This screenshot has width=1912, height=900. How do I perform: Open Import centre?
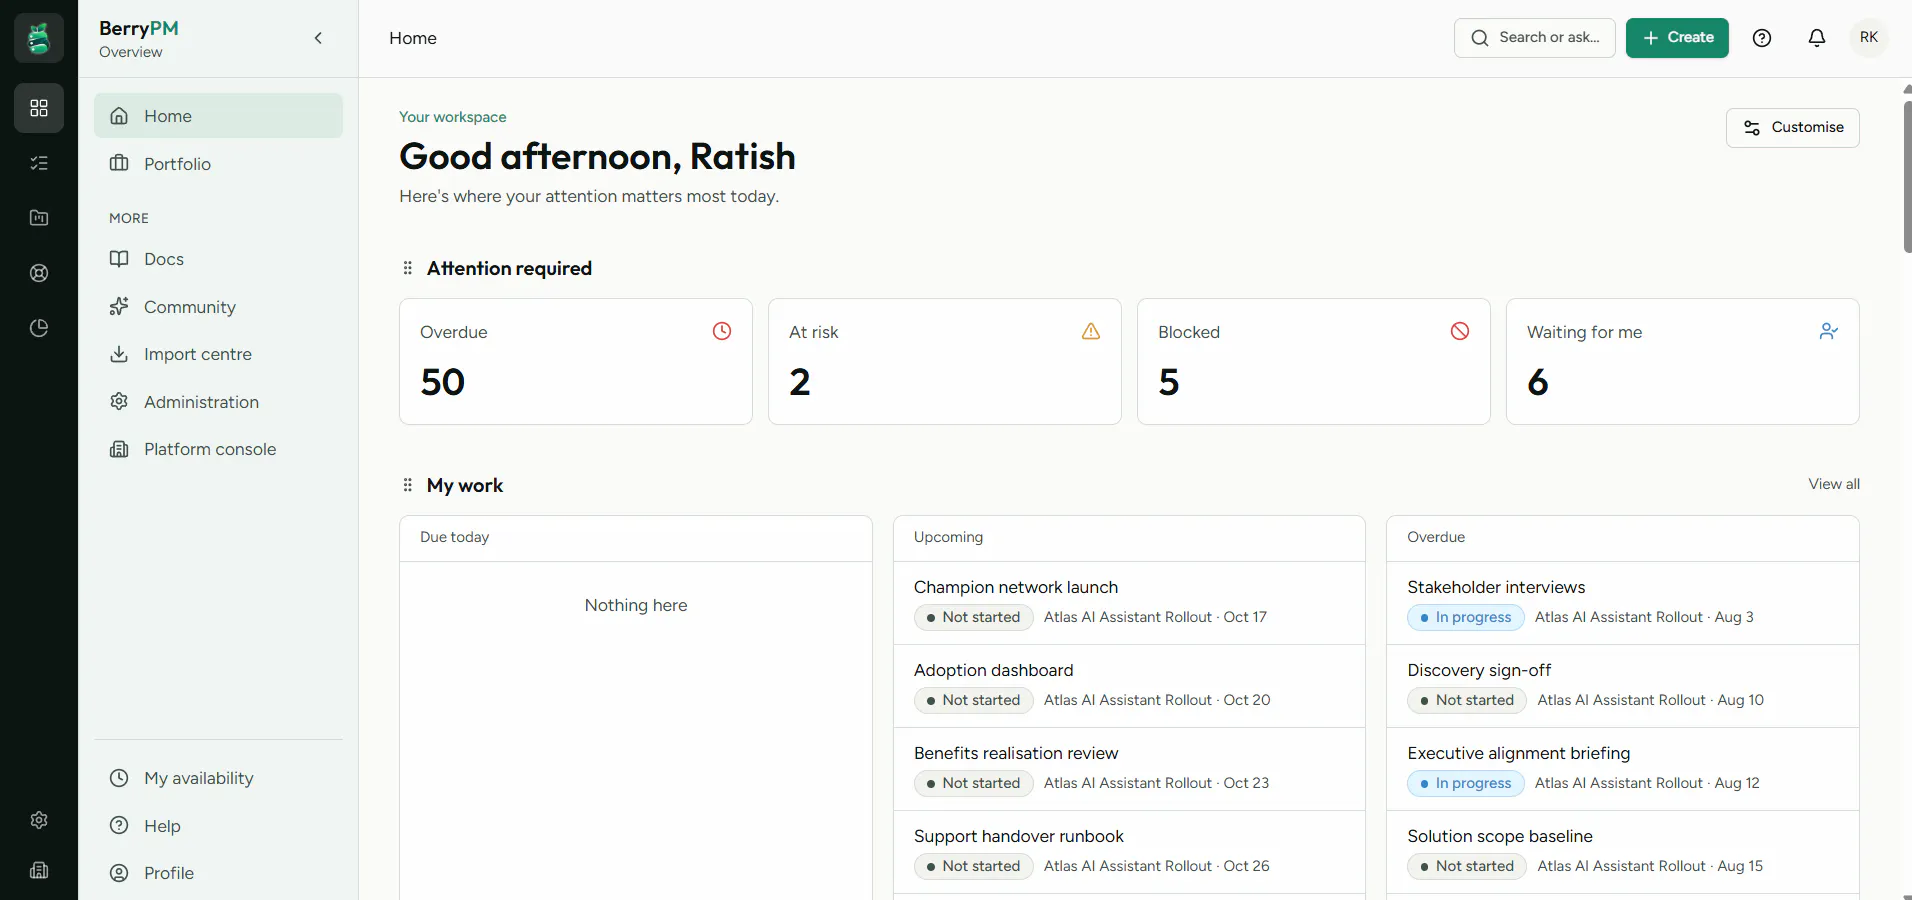pos(218,354)
